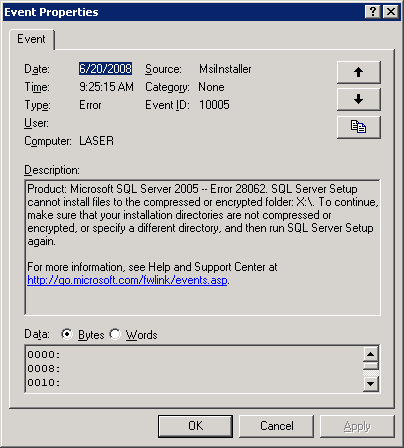Go to next event with down arrow
Screen dimensions: 404x448
[359, 99]
